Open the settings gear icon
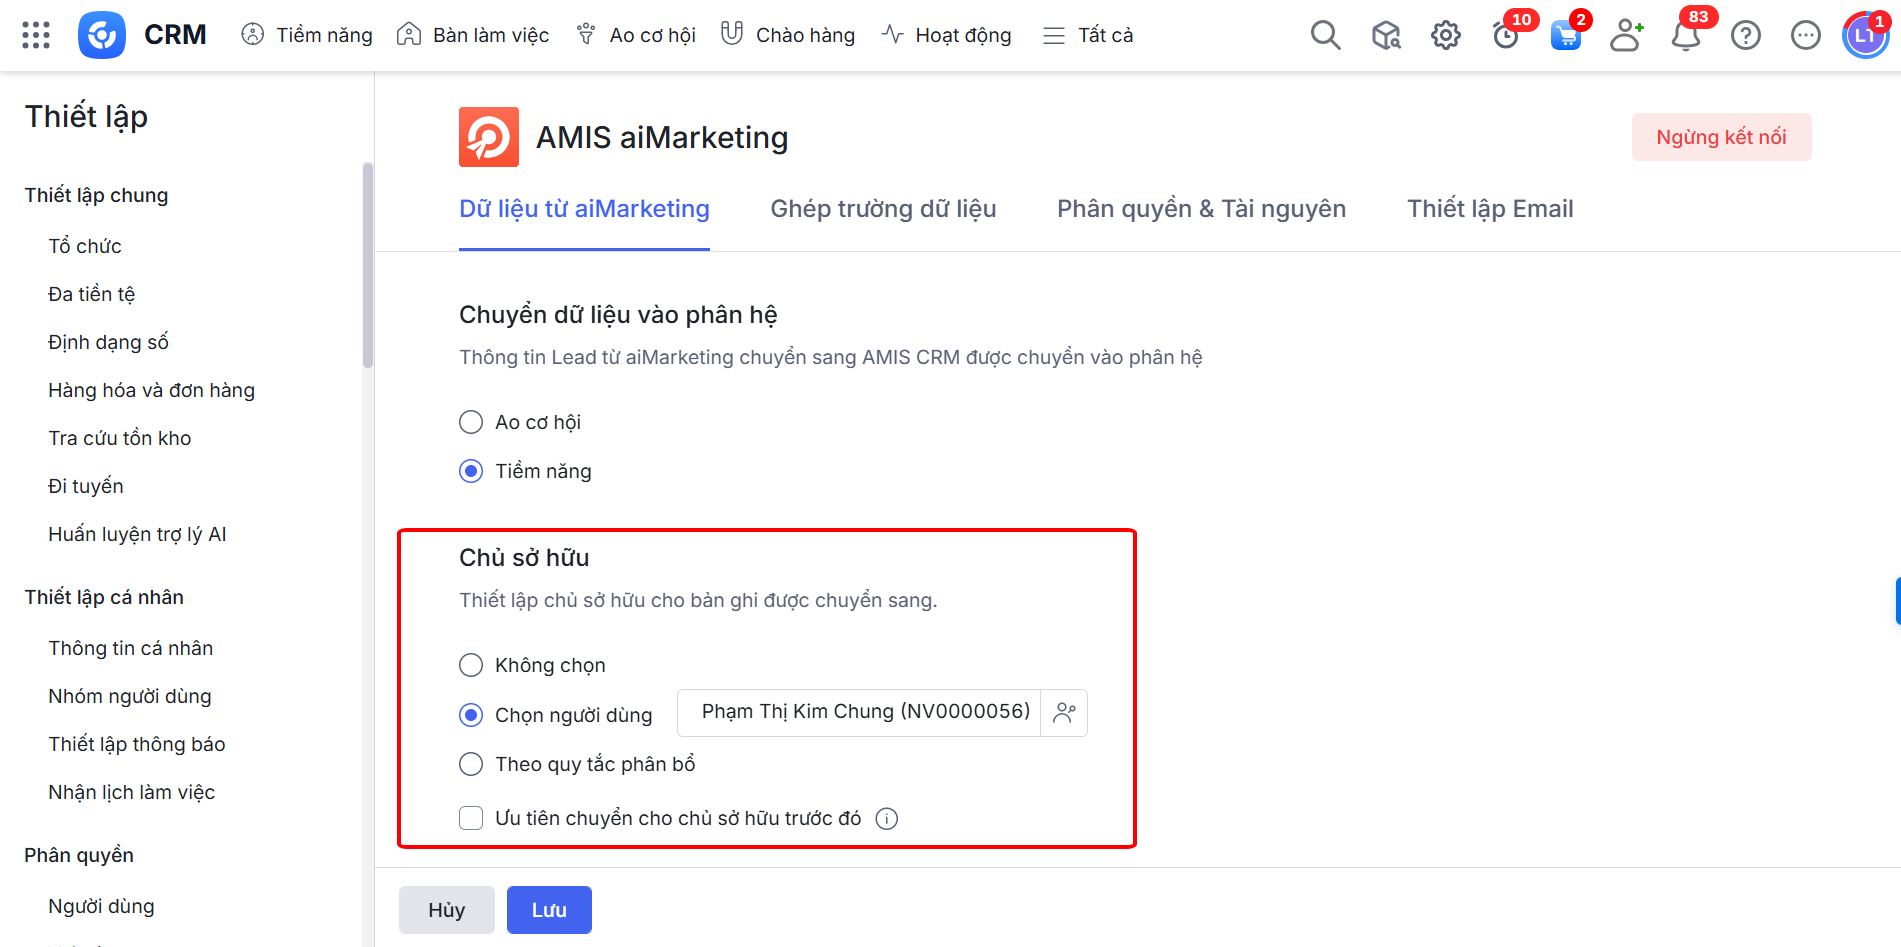The width and height of the screenshot is (1901, 947). click(x=1445, y=36)
